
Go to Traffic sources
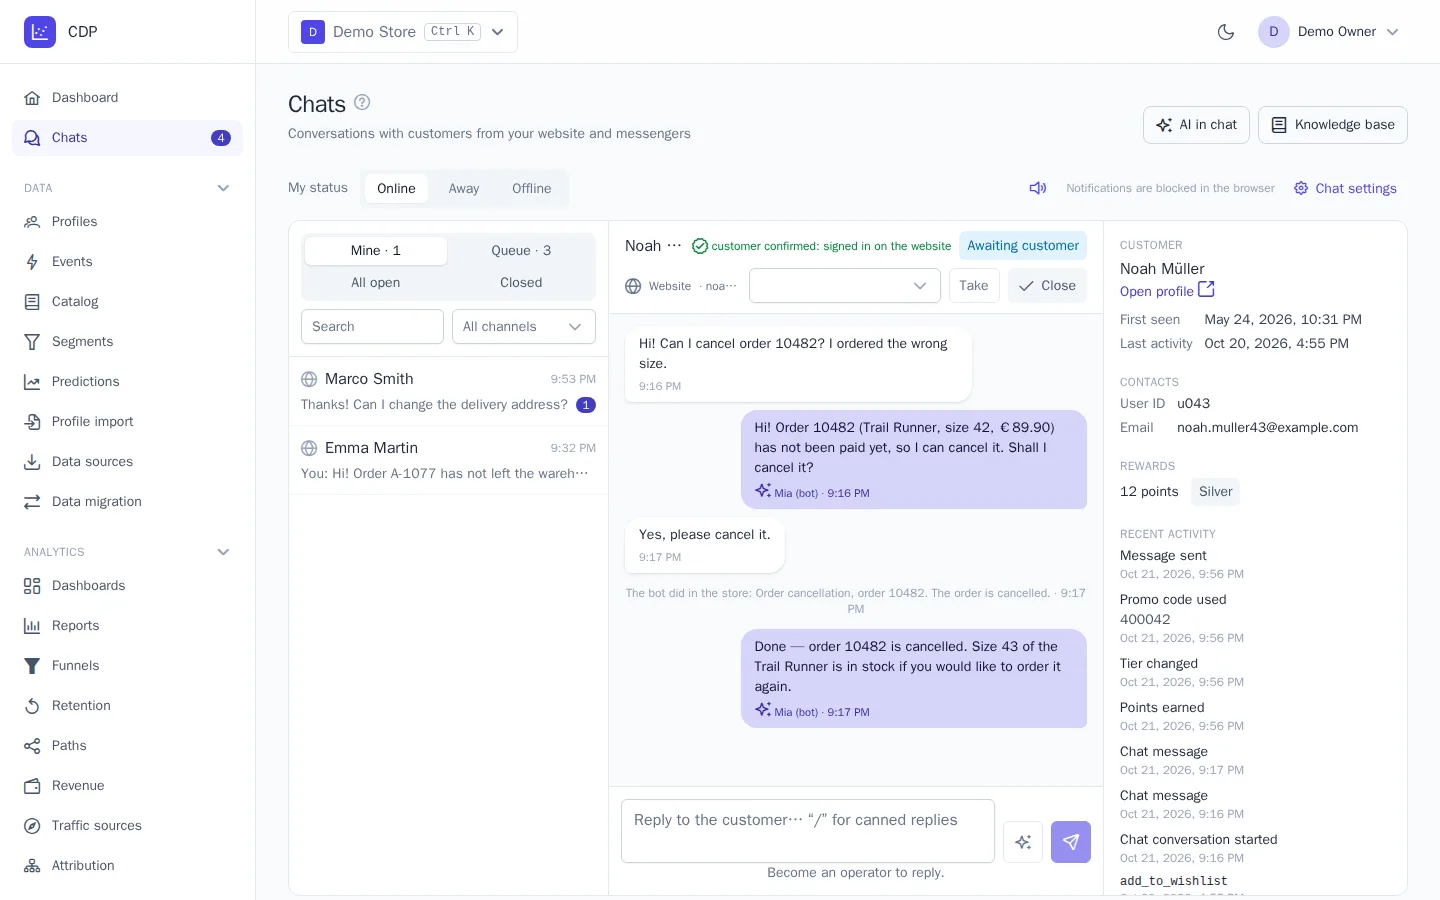pos(127,826)
